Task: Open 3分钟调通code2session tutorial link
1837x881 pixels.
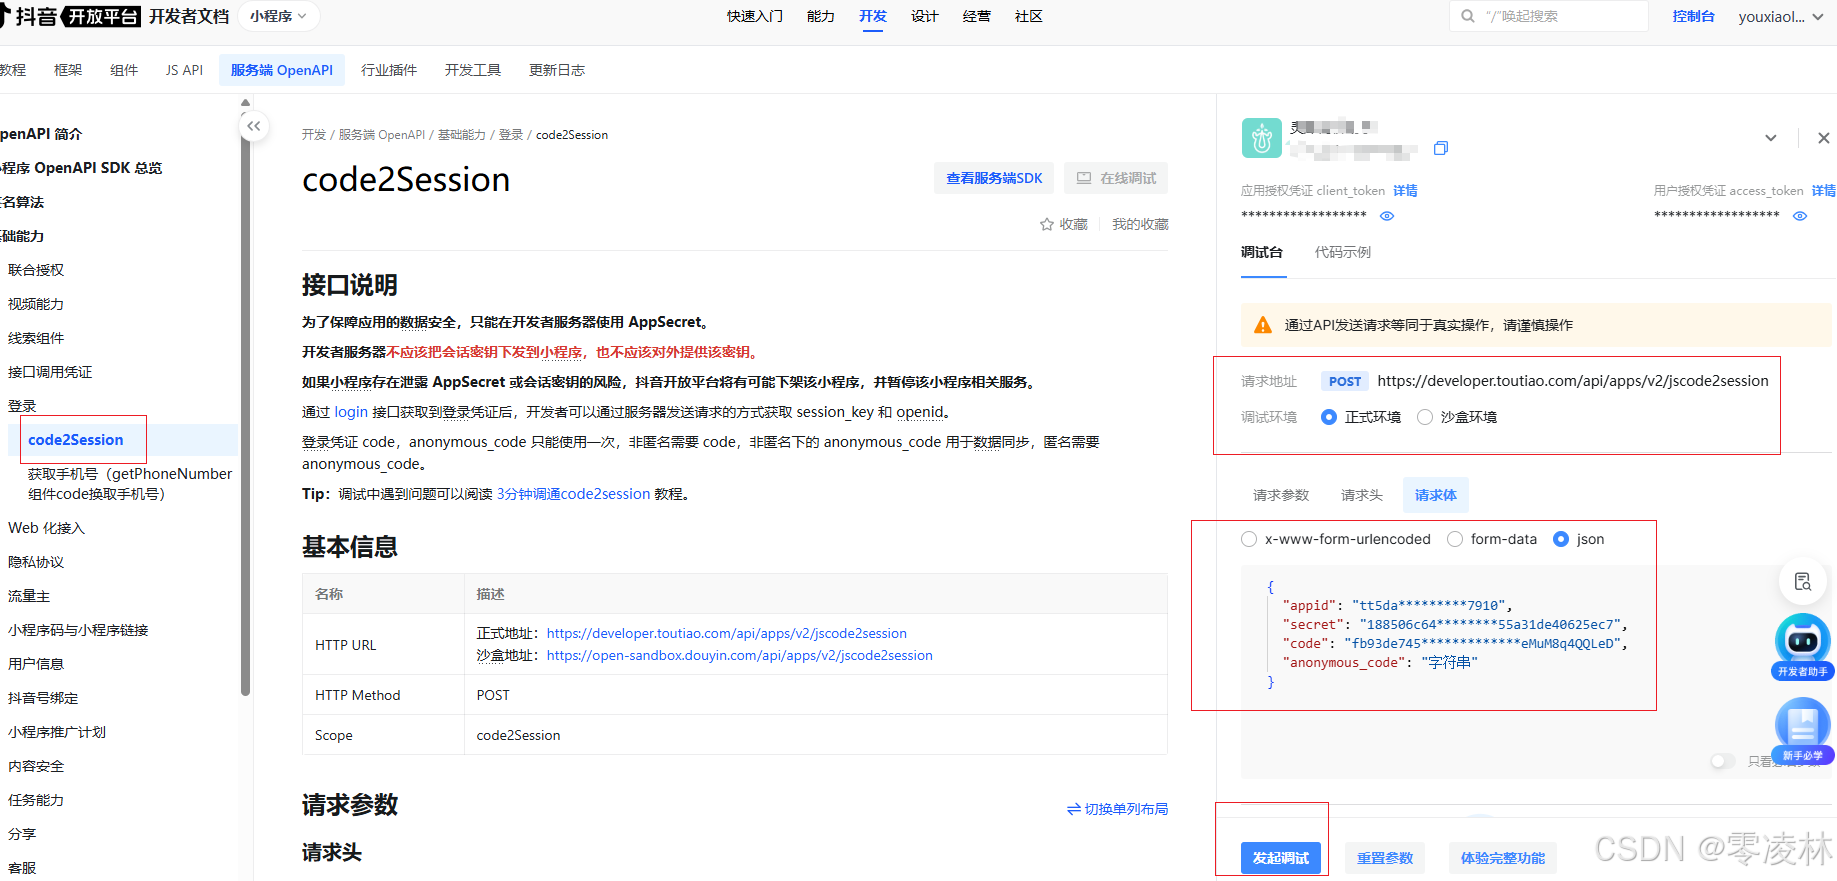Action: pos(574,494)
